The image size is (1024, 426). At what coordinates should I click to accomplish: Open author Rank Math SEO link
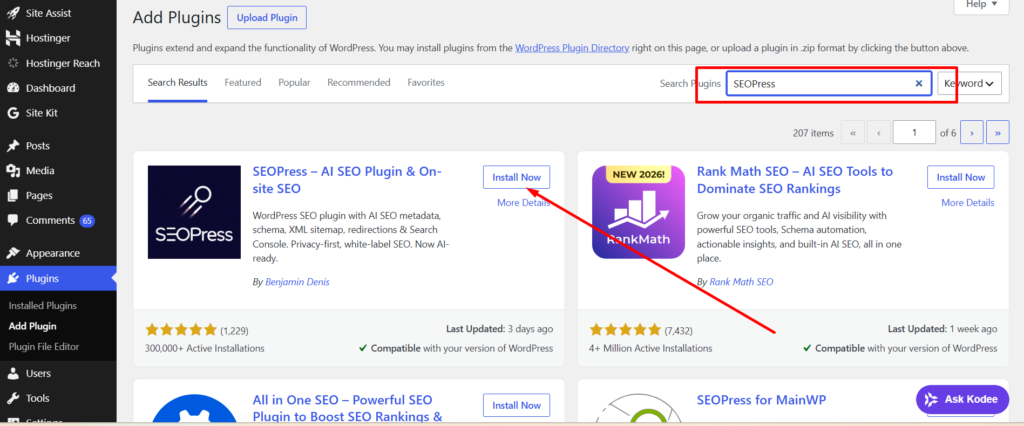741,282
